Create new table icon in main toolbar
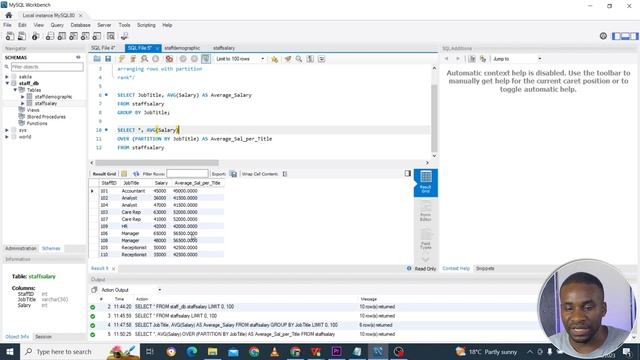The image size is (640, 360). point(61,36)
